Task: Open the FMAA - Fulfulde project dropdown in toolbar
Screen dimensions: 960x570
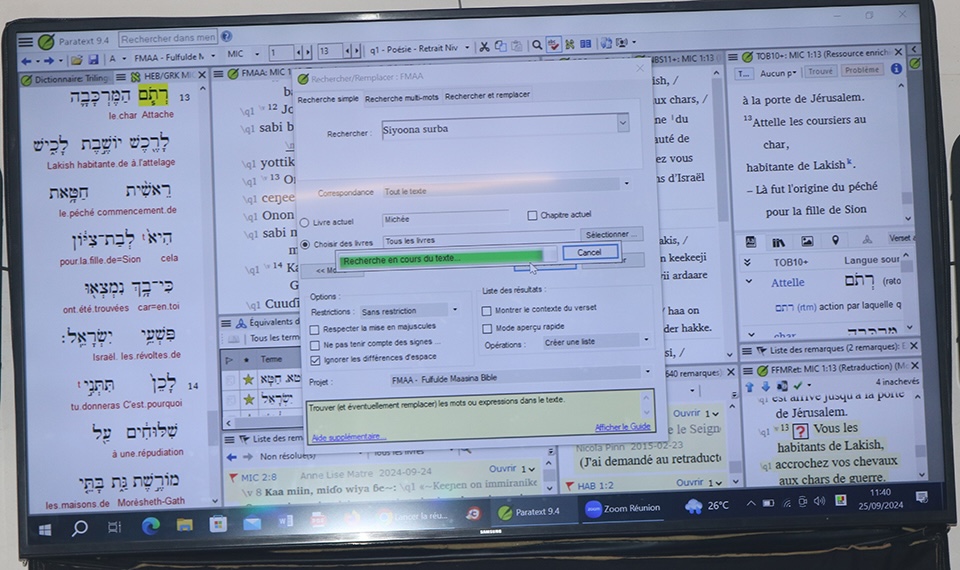Action: pyautogui.click(x=213, y=56)
